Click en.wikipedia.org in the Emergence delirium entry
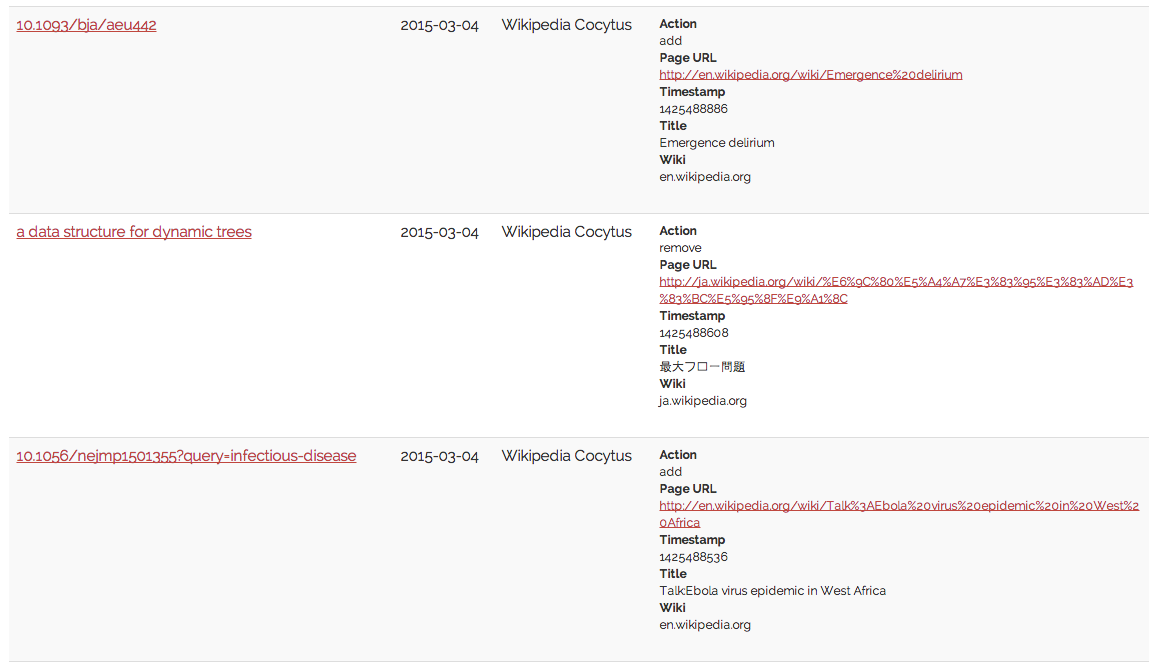This screenshot has width=1159, height=667. click(704, 177)
